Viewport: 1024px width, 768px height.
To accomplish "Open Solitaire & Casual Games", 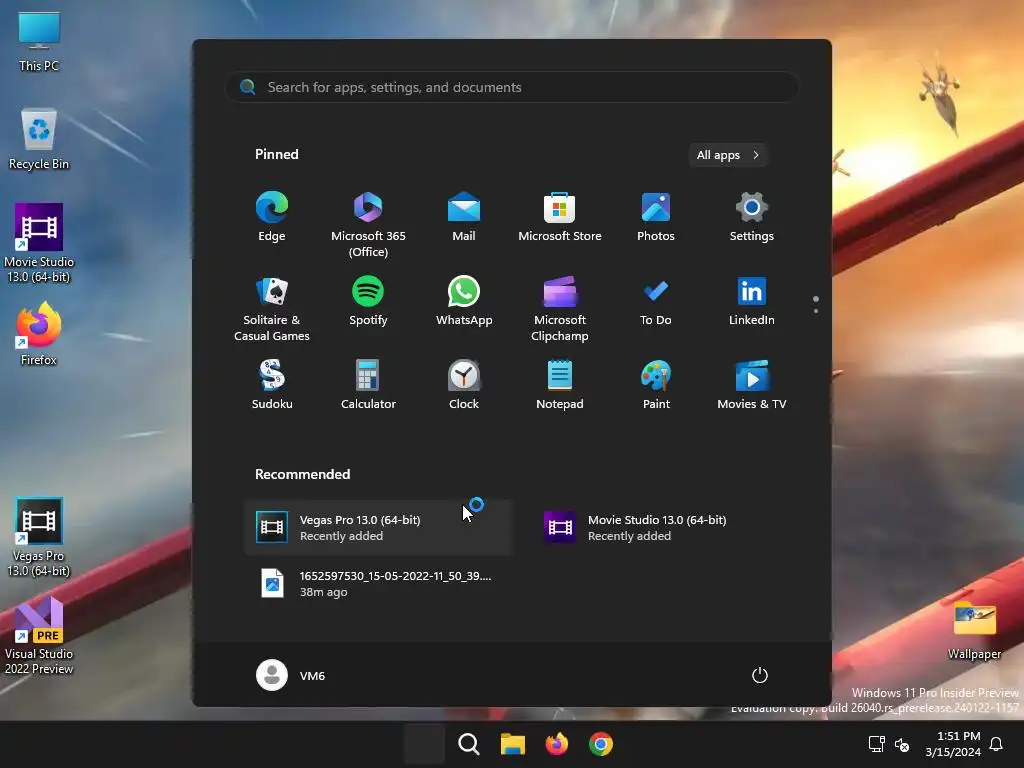I will click(x=272, y=308).
